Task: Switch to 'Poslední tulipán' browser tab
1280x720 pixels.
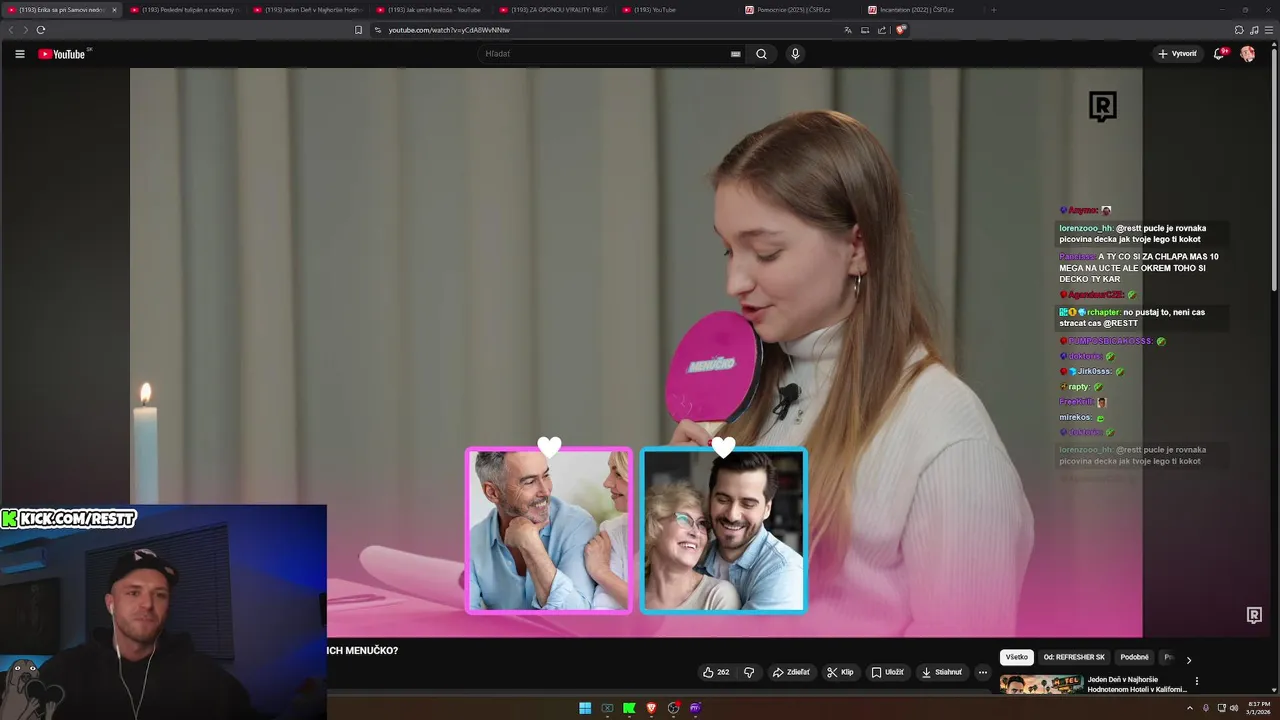Action: pos(185,10)
